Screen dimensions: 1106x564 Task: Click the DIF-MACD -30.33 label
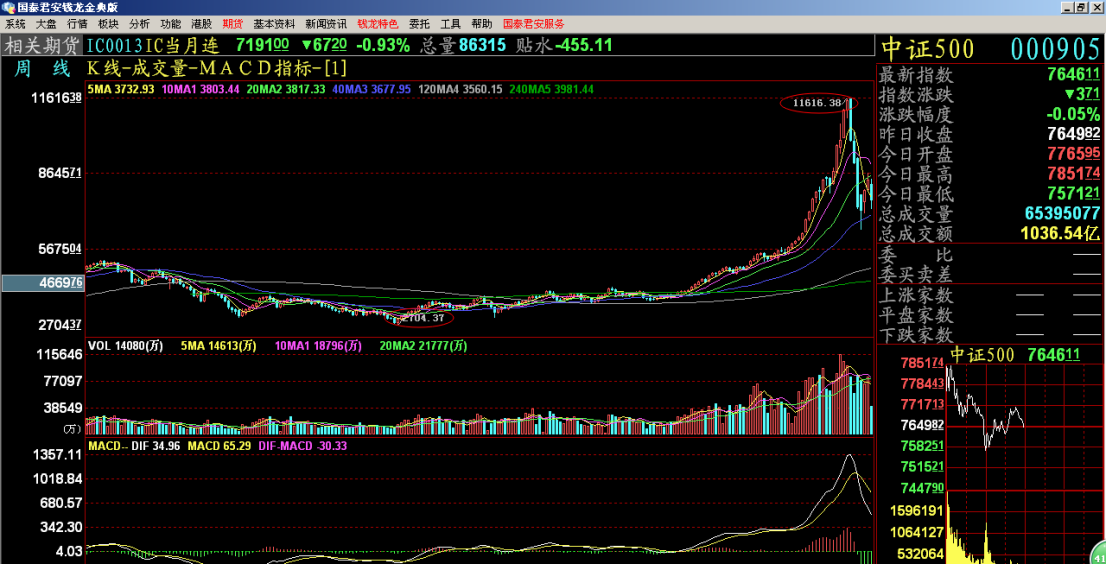pos(302,446)
